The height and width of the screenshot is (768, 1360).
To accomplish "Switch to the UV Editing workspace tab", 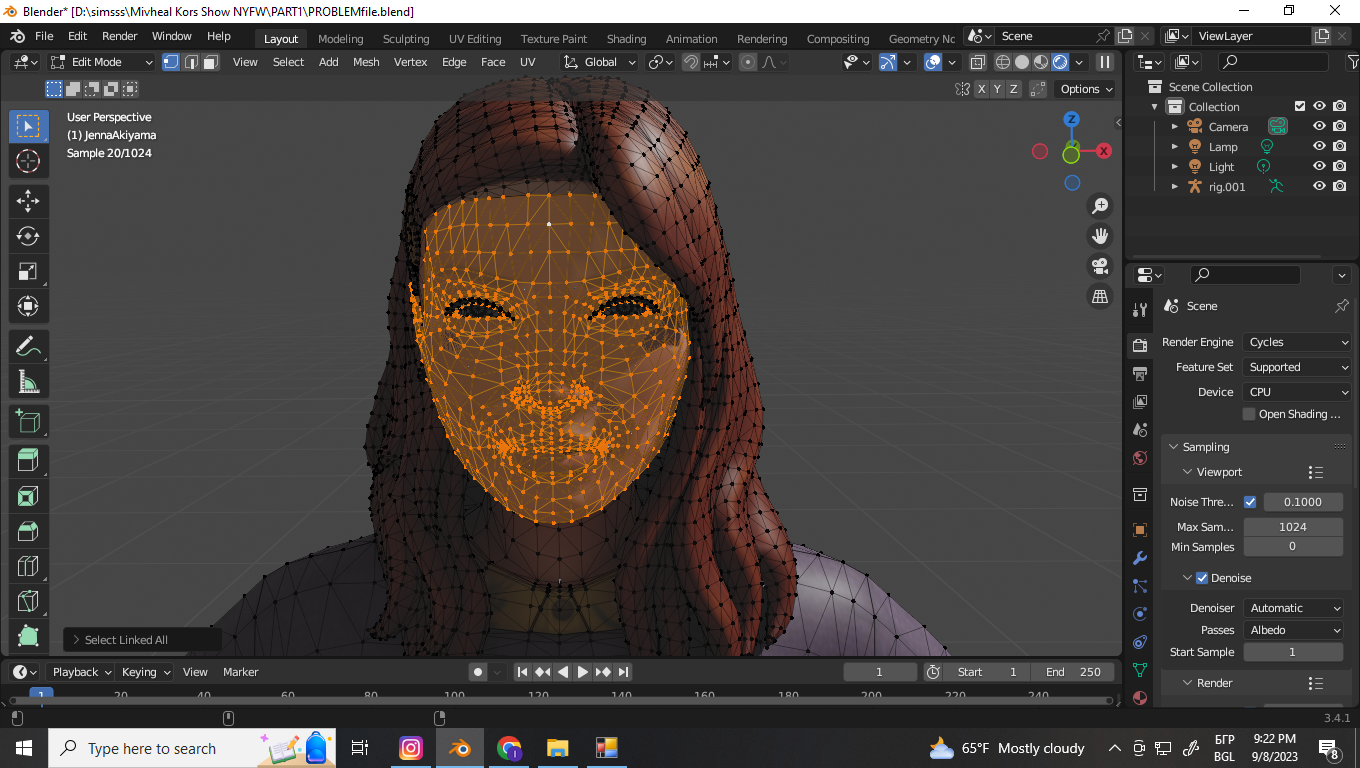I will (475, 39).
